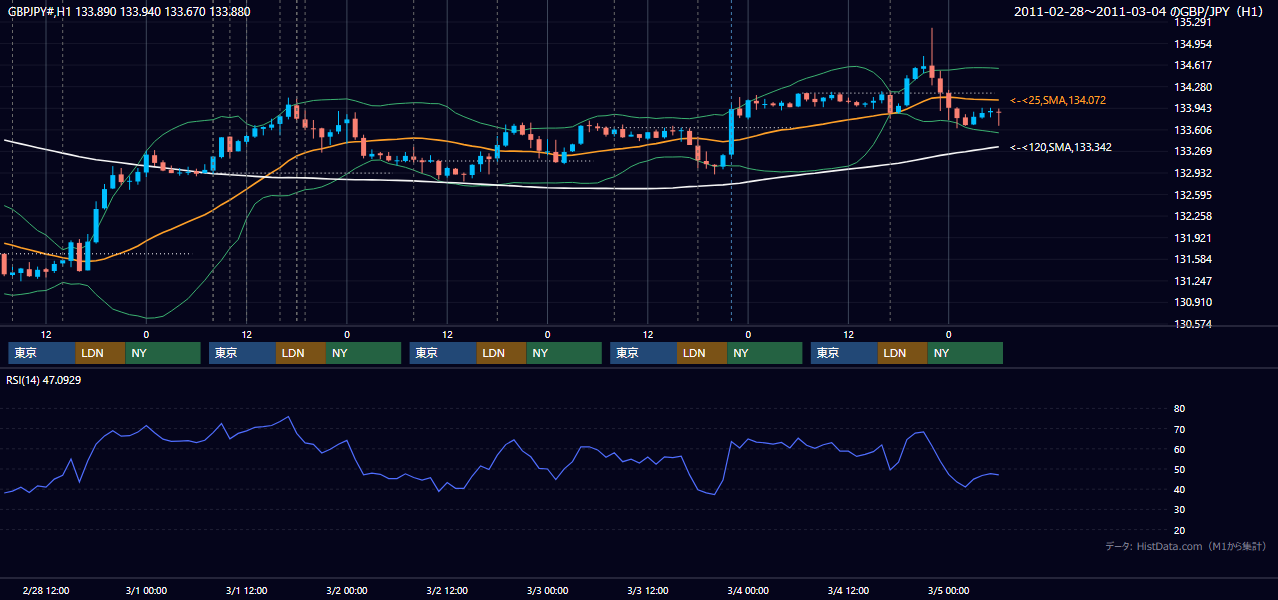Click the RSI scale value 50

point(1179,469)
